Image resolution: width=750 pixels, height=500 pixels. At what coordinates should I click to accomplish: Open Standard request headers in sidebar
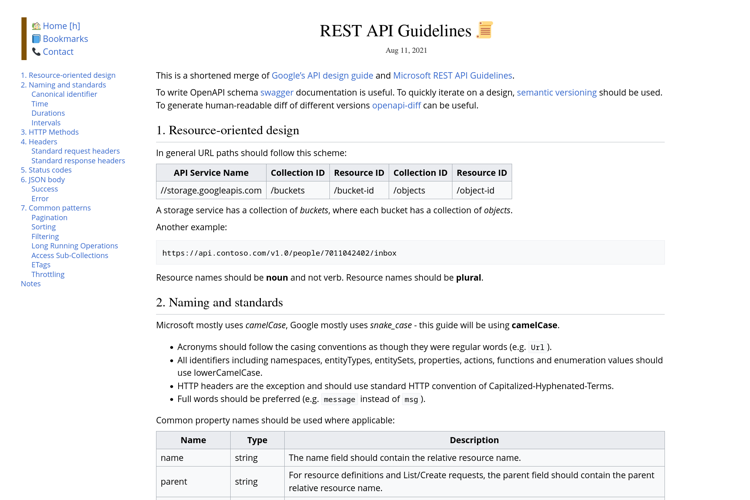(x=75, y=151)
